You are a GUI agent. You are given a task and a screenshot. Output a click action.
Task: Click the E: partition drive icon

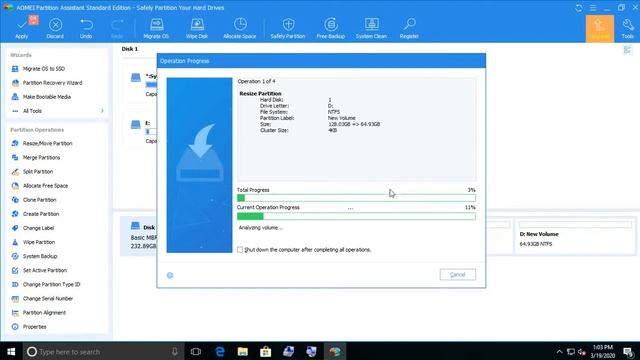[x=136, y=124]
